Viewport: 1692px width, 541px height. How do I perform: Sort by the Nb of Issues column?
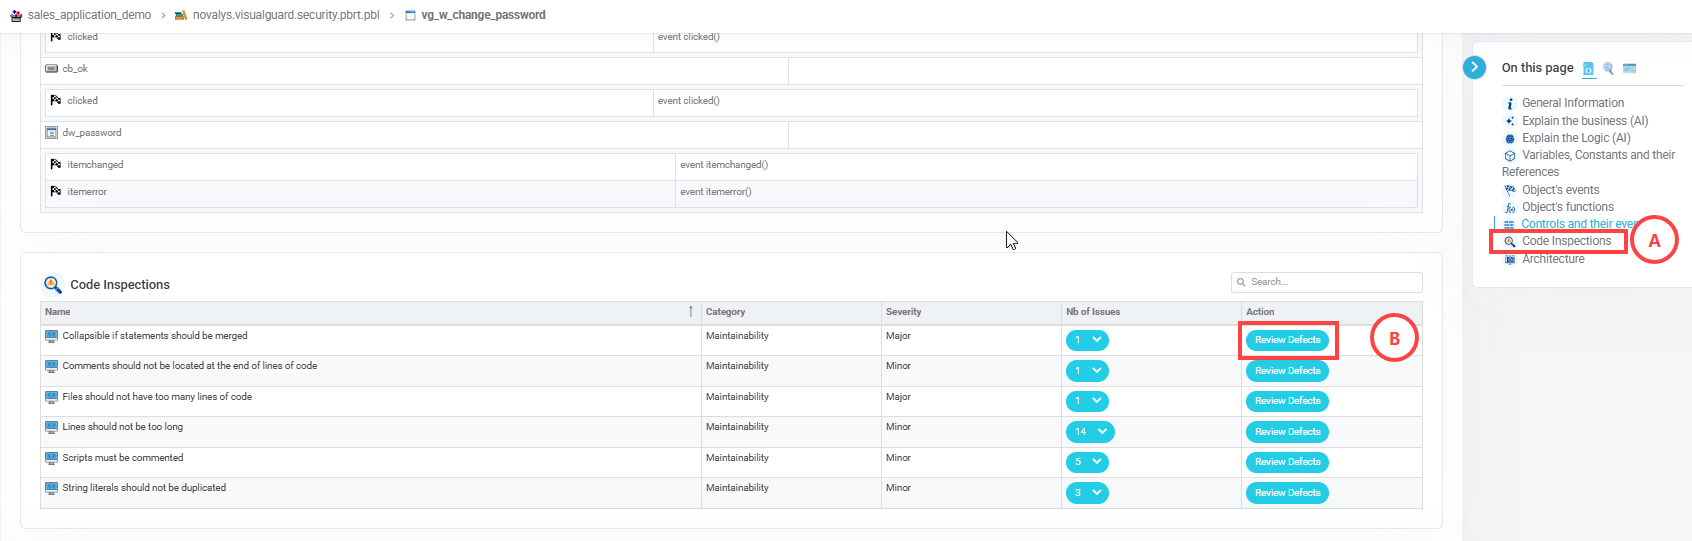(x=1093, y=312)
